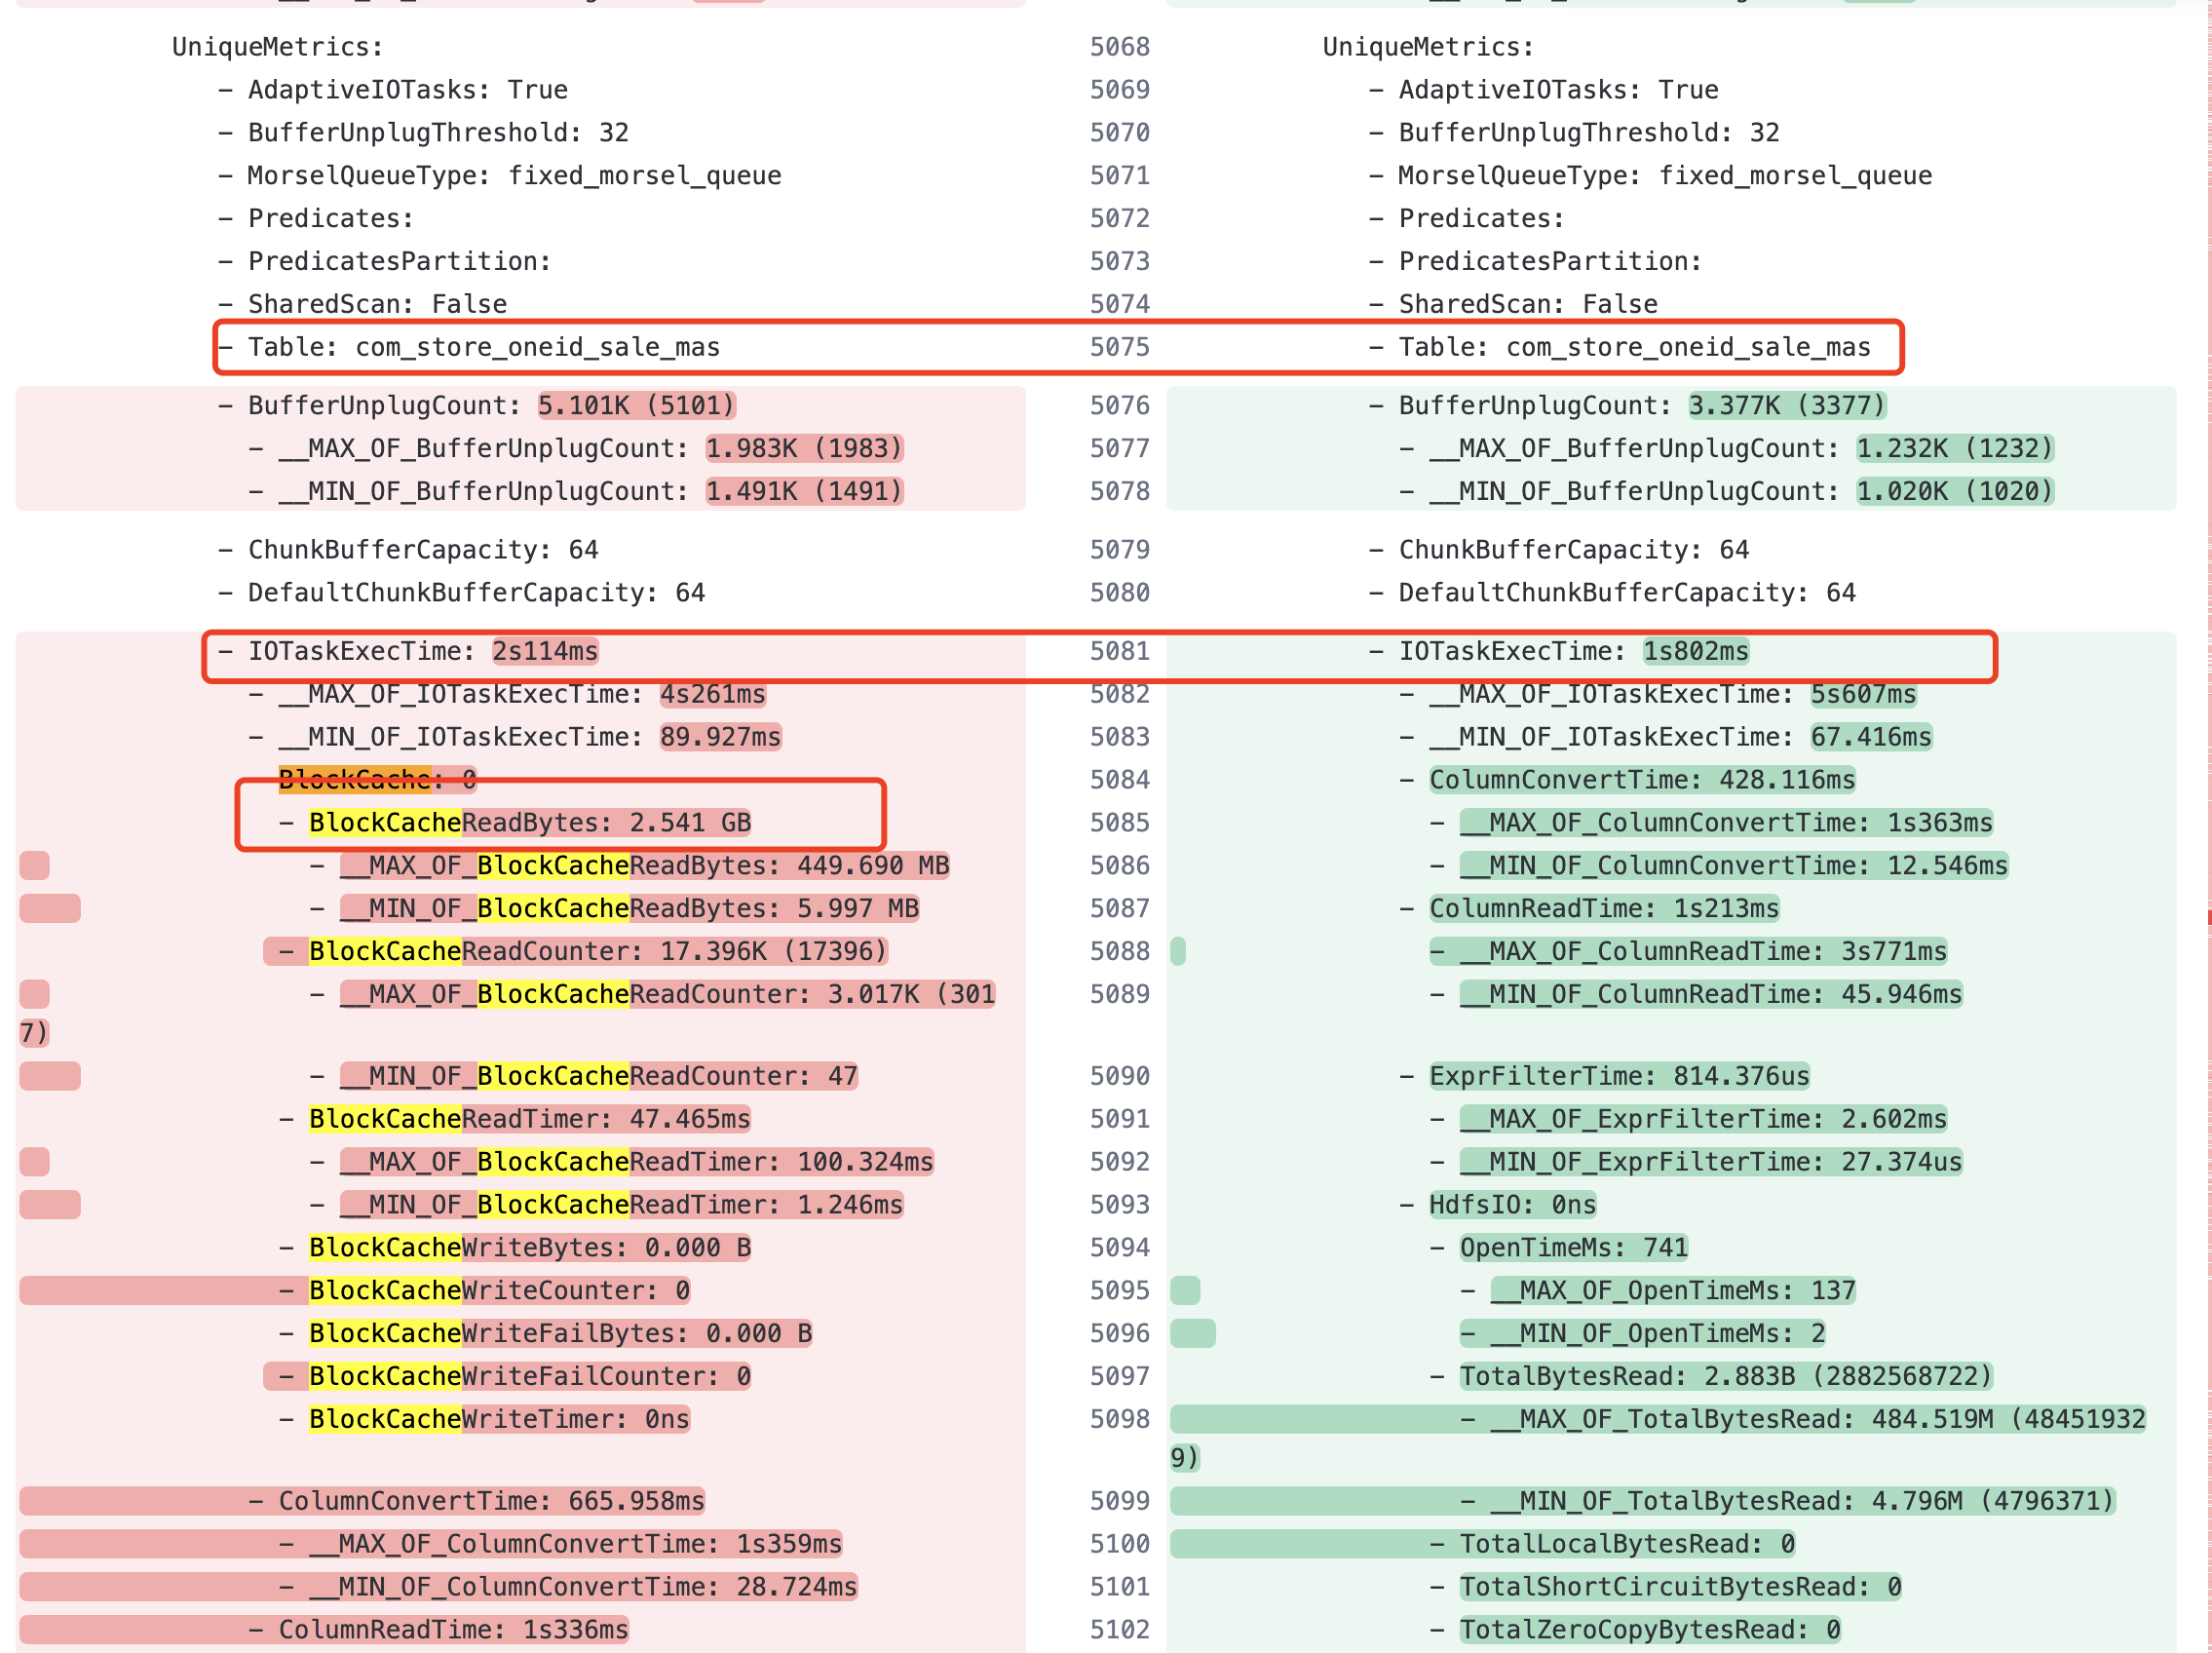Click left BufferUnplugCount 5.101K value
Viewport: 2212px width, 1653px height.
pyautogui.click(x=636, y=405)
